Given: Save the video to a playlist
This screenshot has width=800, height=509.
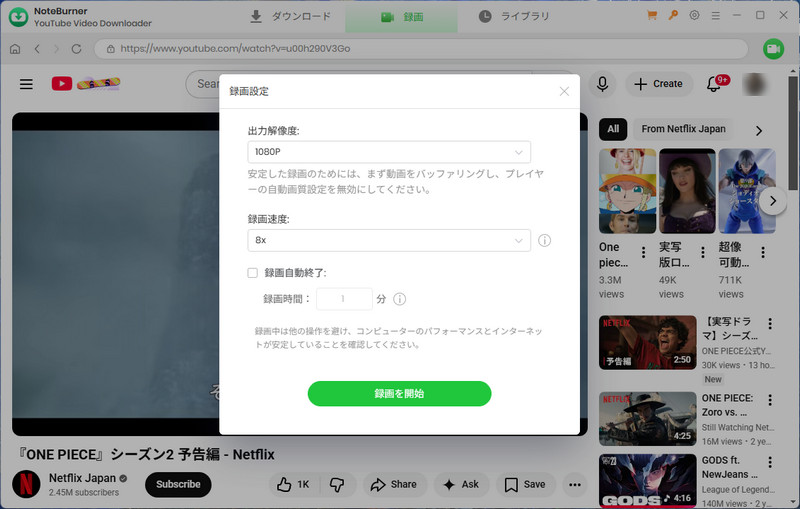Looking at the screenshot, I should point(525,485).
